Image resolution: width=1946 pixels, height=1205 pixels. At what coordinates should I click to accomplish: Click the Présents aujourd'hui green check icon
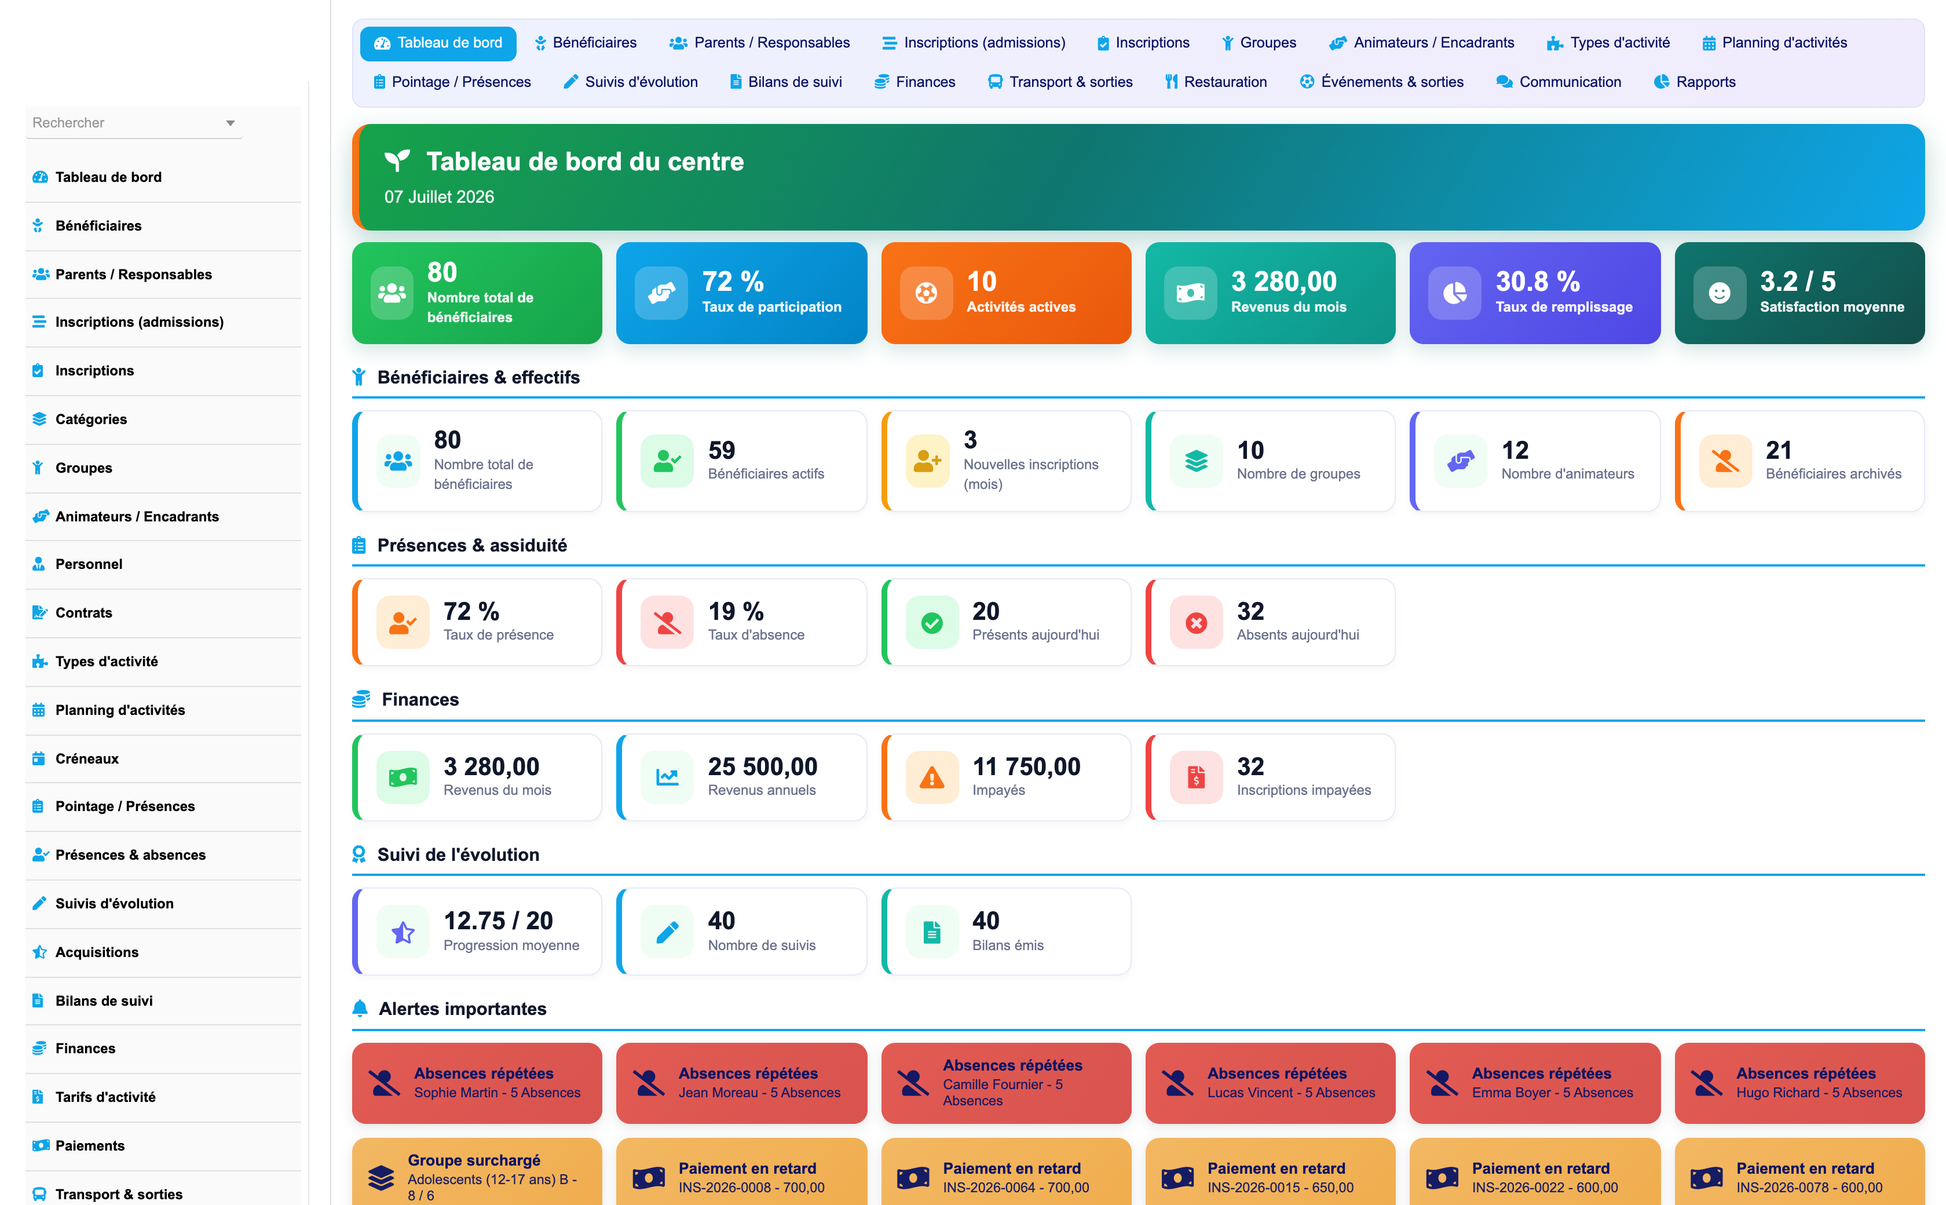tap(932, 623)
